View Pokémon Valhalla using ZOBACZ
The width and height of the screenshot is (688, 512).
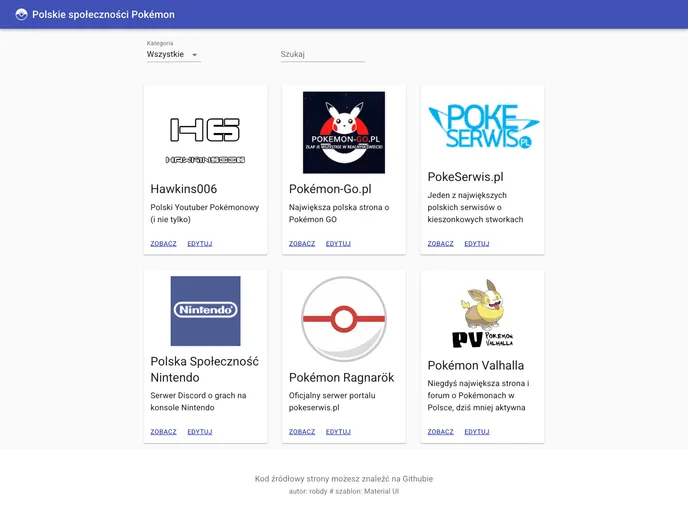click(x=440, y=432)
